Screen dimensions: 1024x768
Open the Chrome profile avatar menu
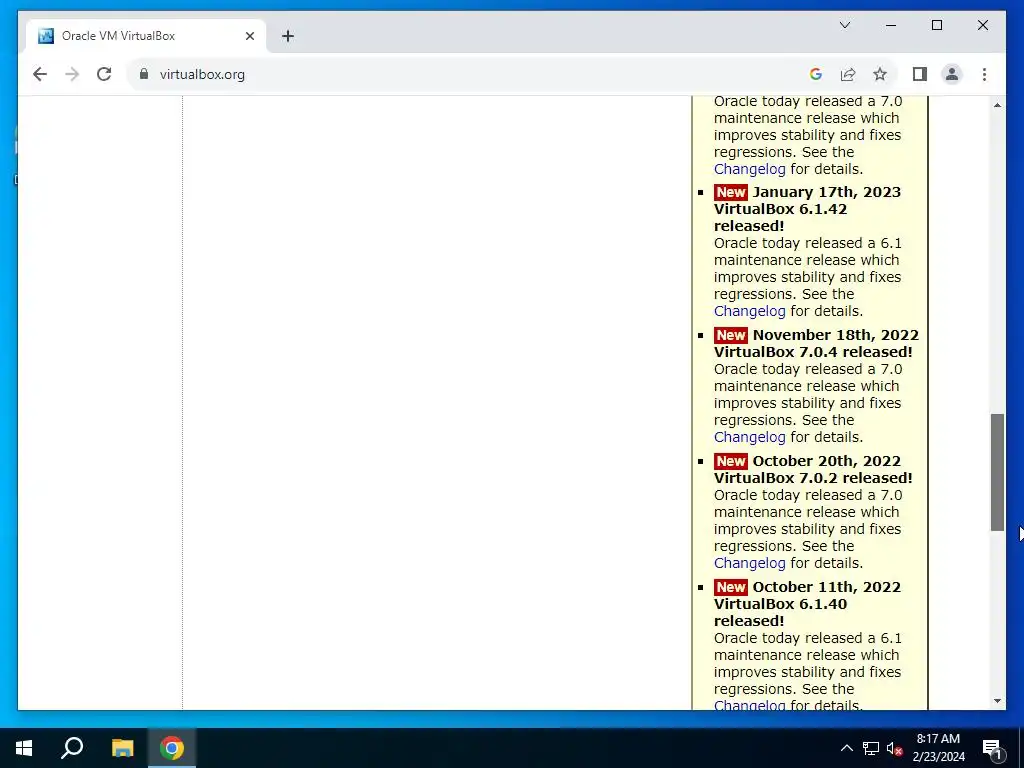(952, 74)
